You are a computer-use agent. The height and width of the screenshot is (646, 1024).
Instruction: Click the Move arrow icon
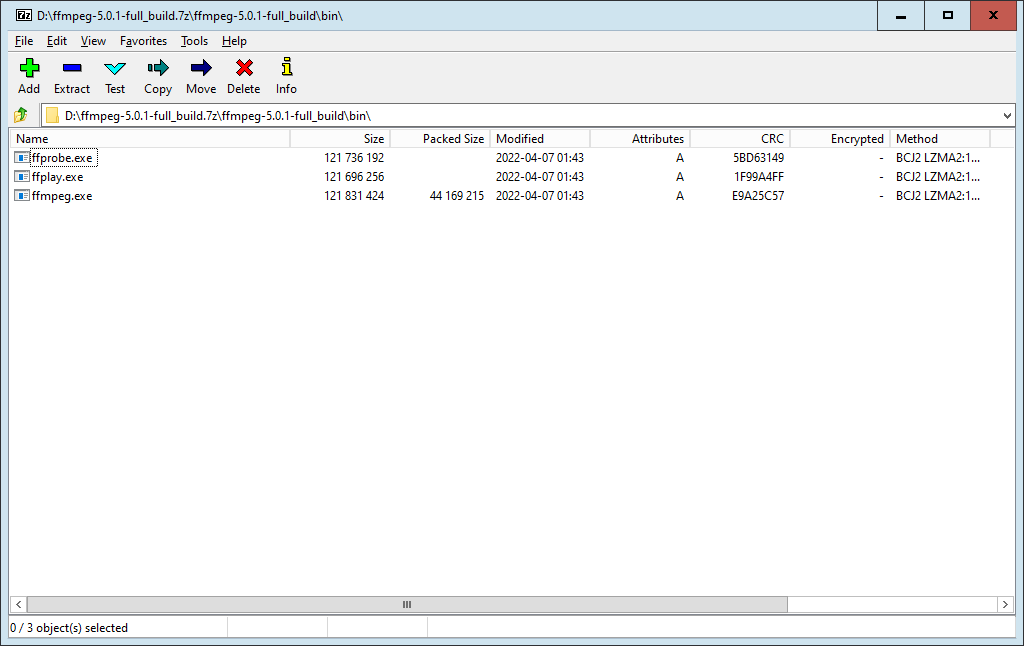coord(201,68)
